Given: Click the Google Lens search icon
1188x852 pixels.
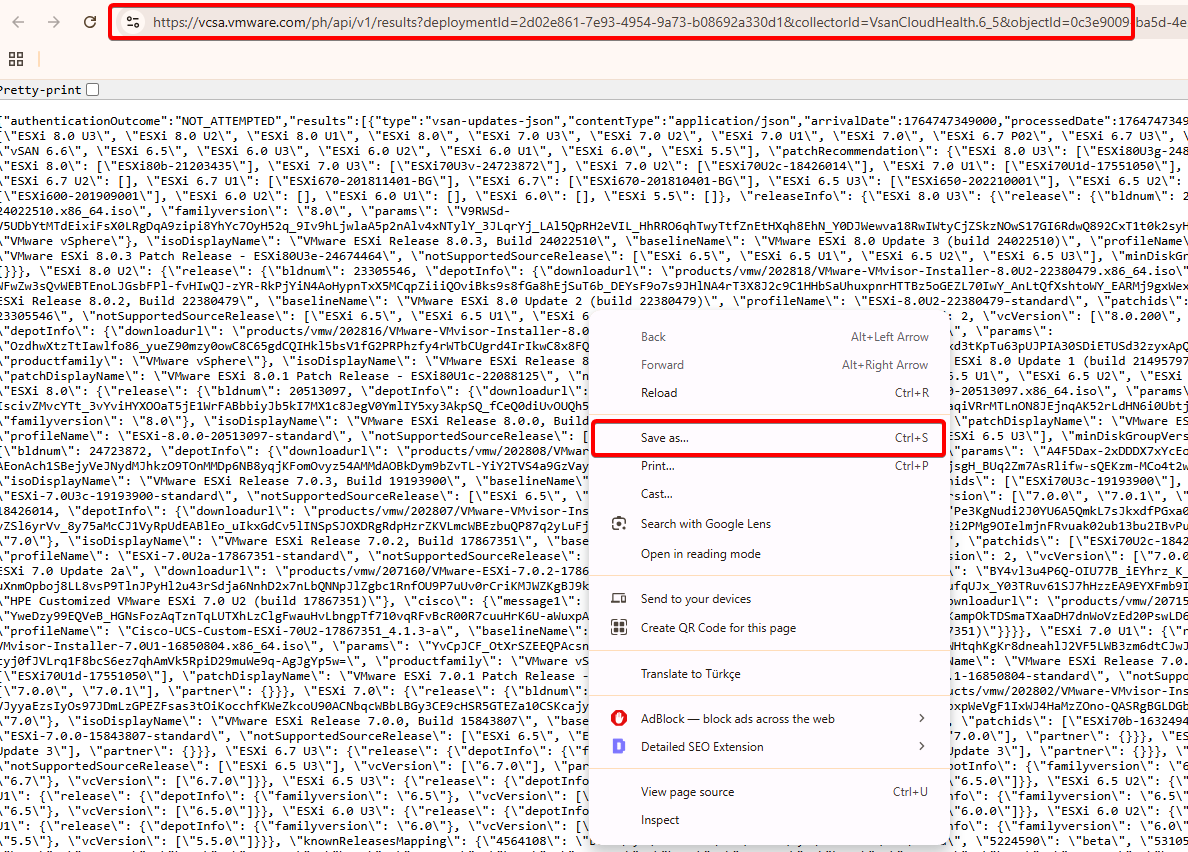Looking at the screenshot, I should coord(620,524).
